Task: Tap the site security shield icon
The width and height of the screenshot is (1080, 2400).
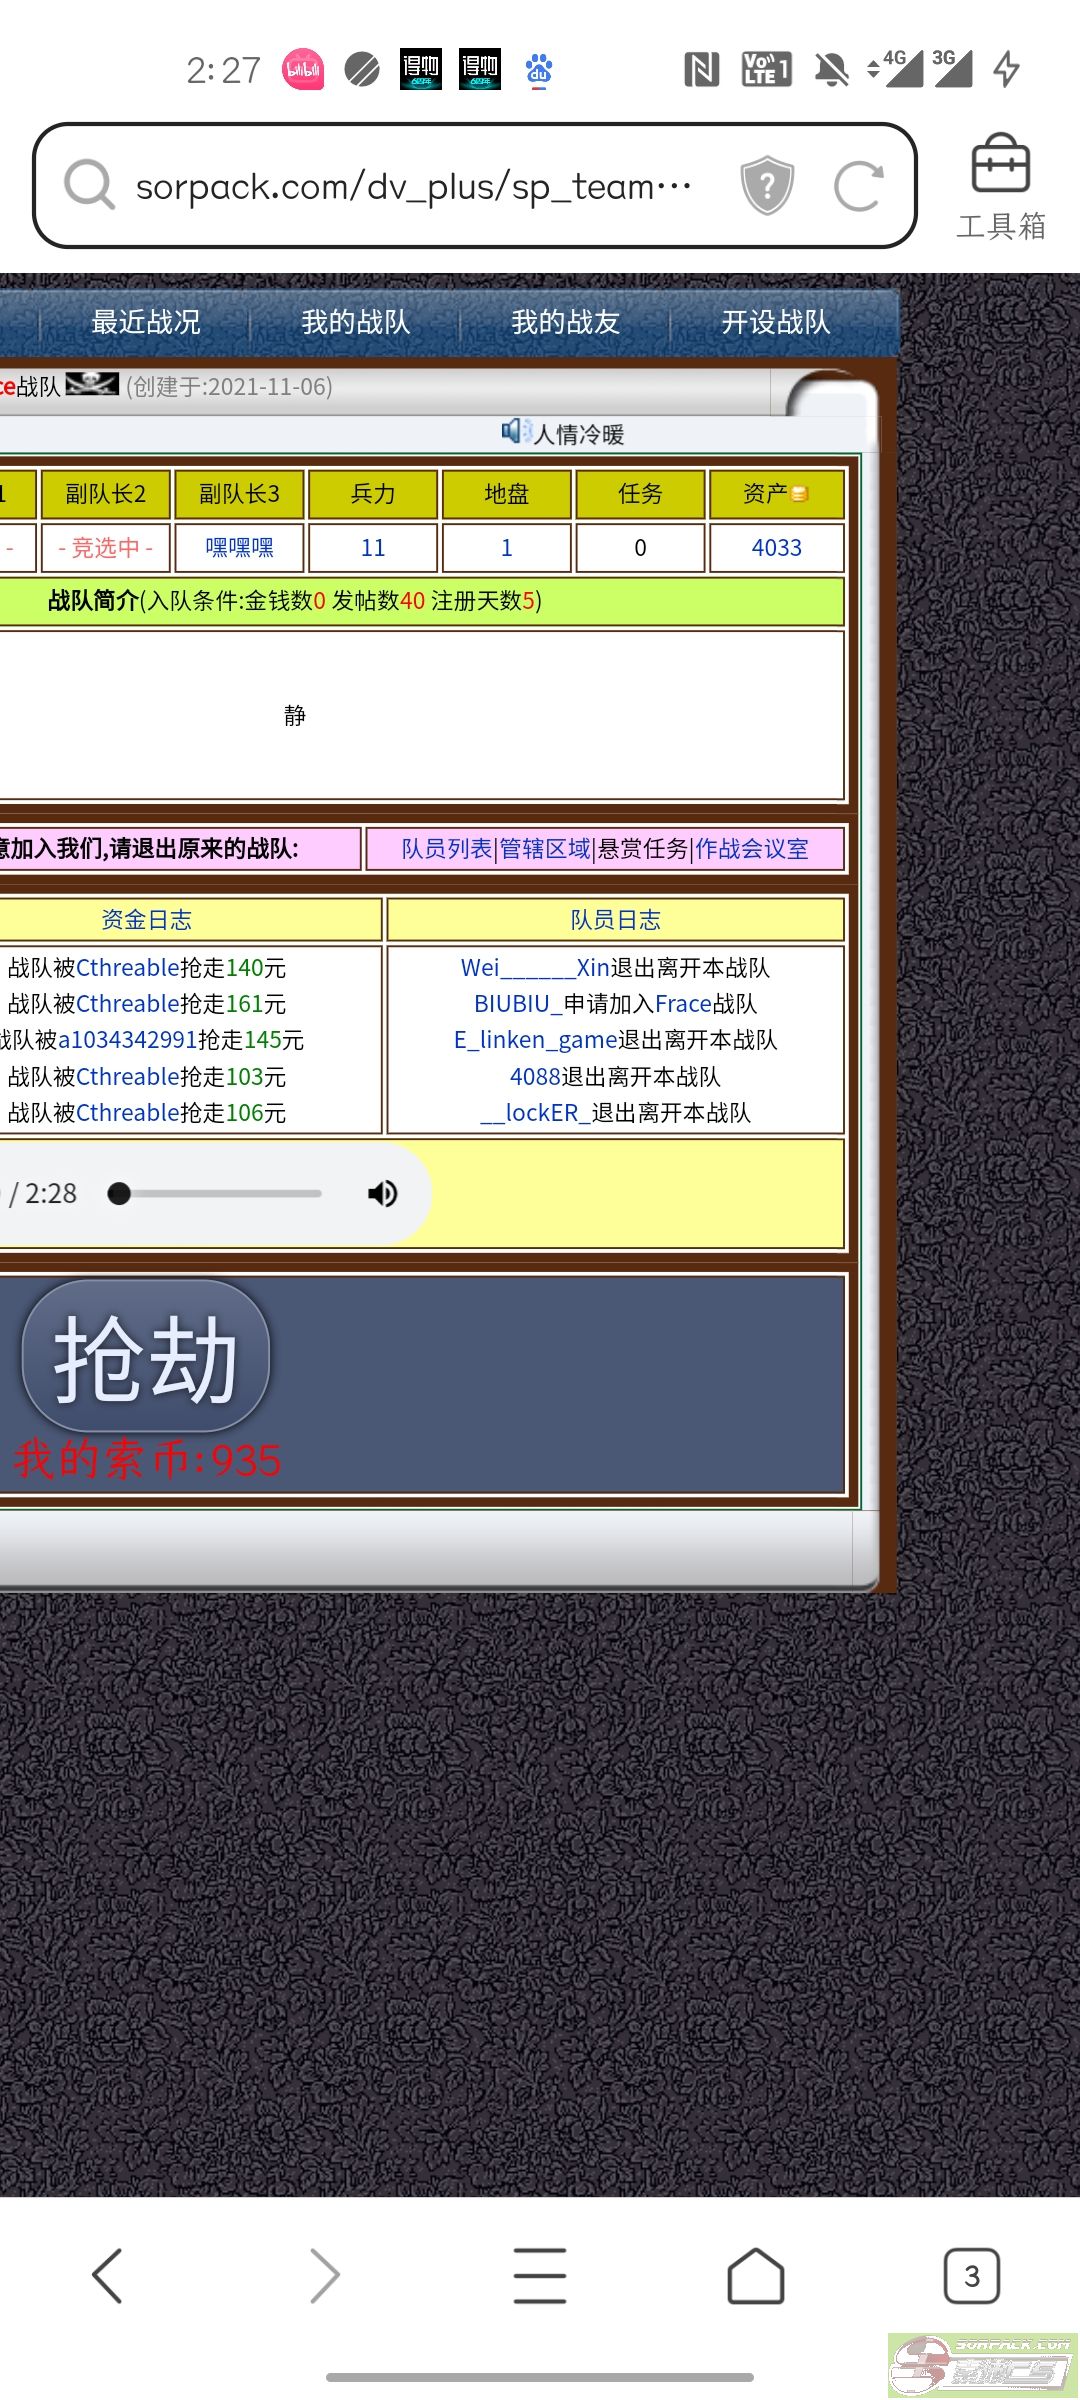Action: pyautogui.click(x=767, y=185)
